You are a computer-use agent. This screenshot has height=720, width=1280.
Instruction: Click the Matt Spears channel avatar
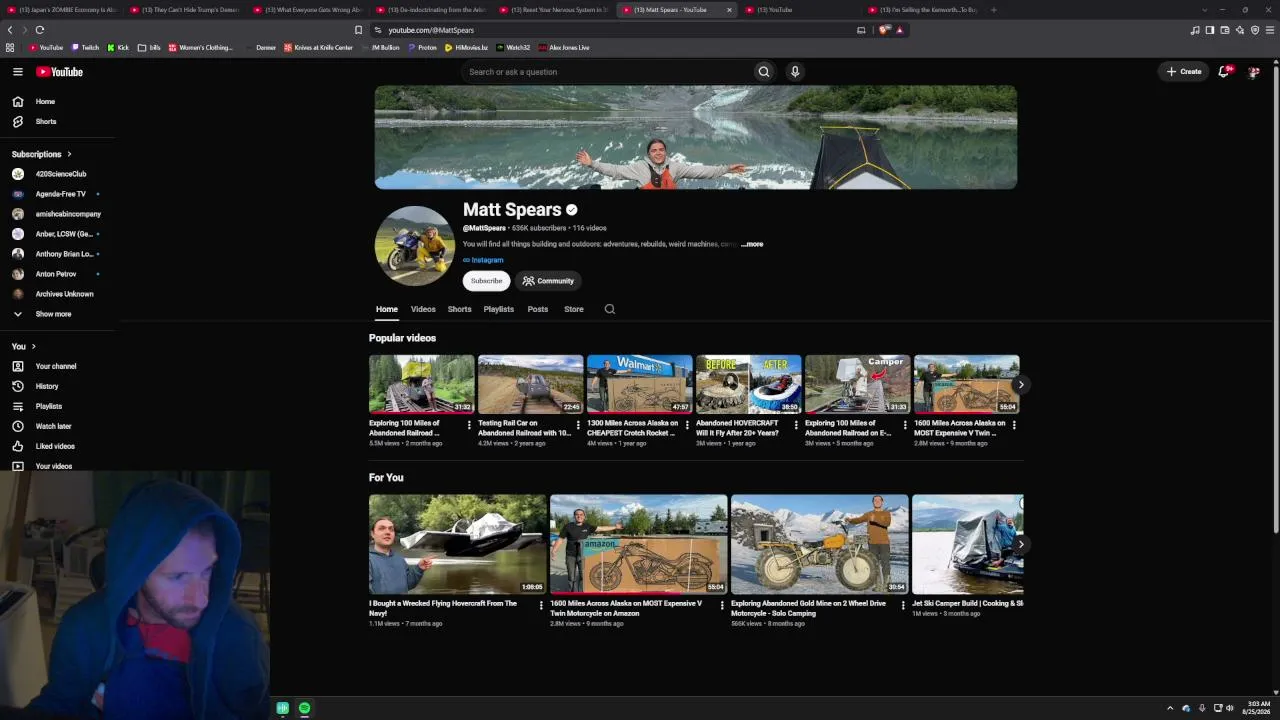click(x=415, y=246)
